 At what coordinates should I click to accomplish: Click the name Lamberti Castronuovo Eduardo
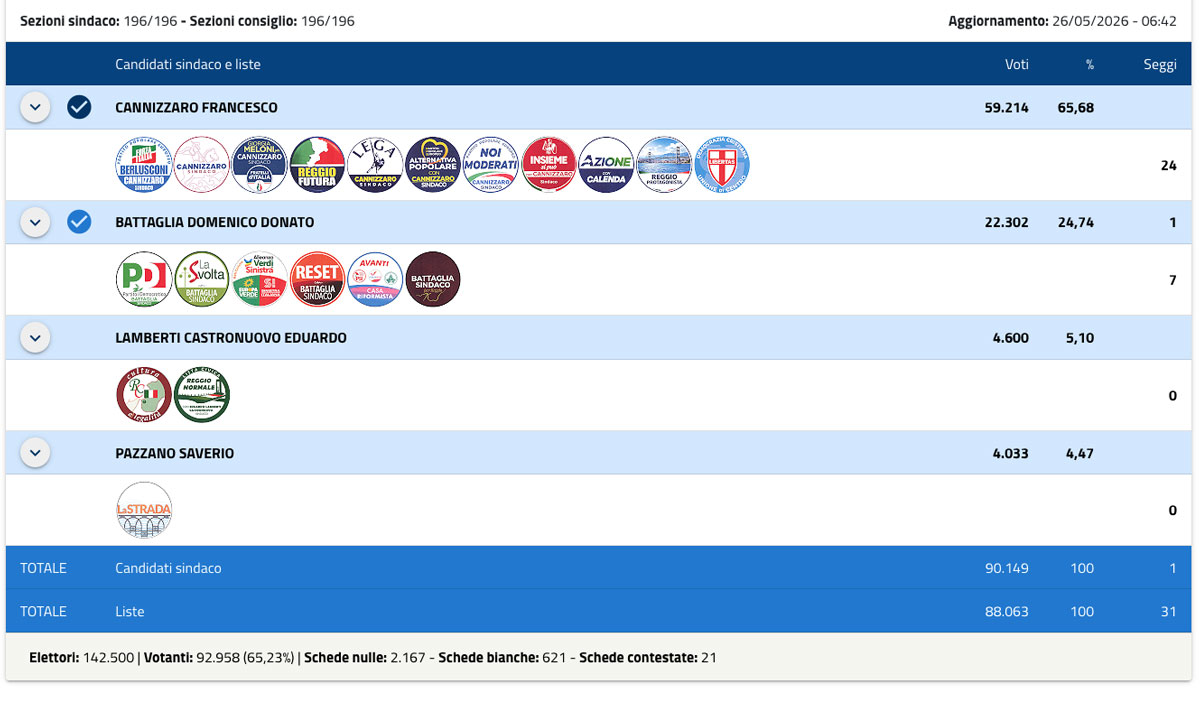click(231, 338)
